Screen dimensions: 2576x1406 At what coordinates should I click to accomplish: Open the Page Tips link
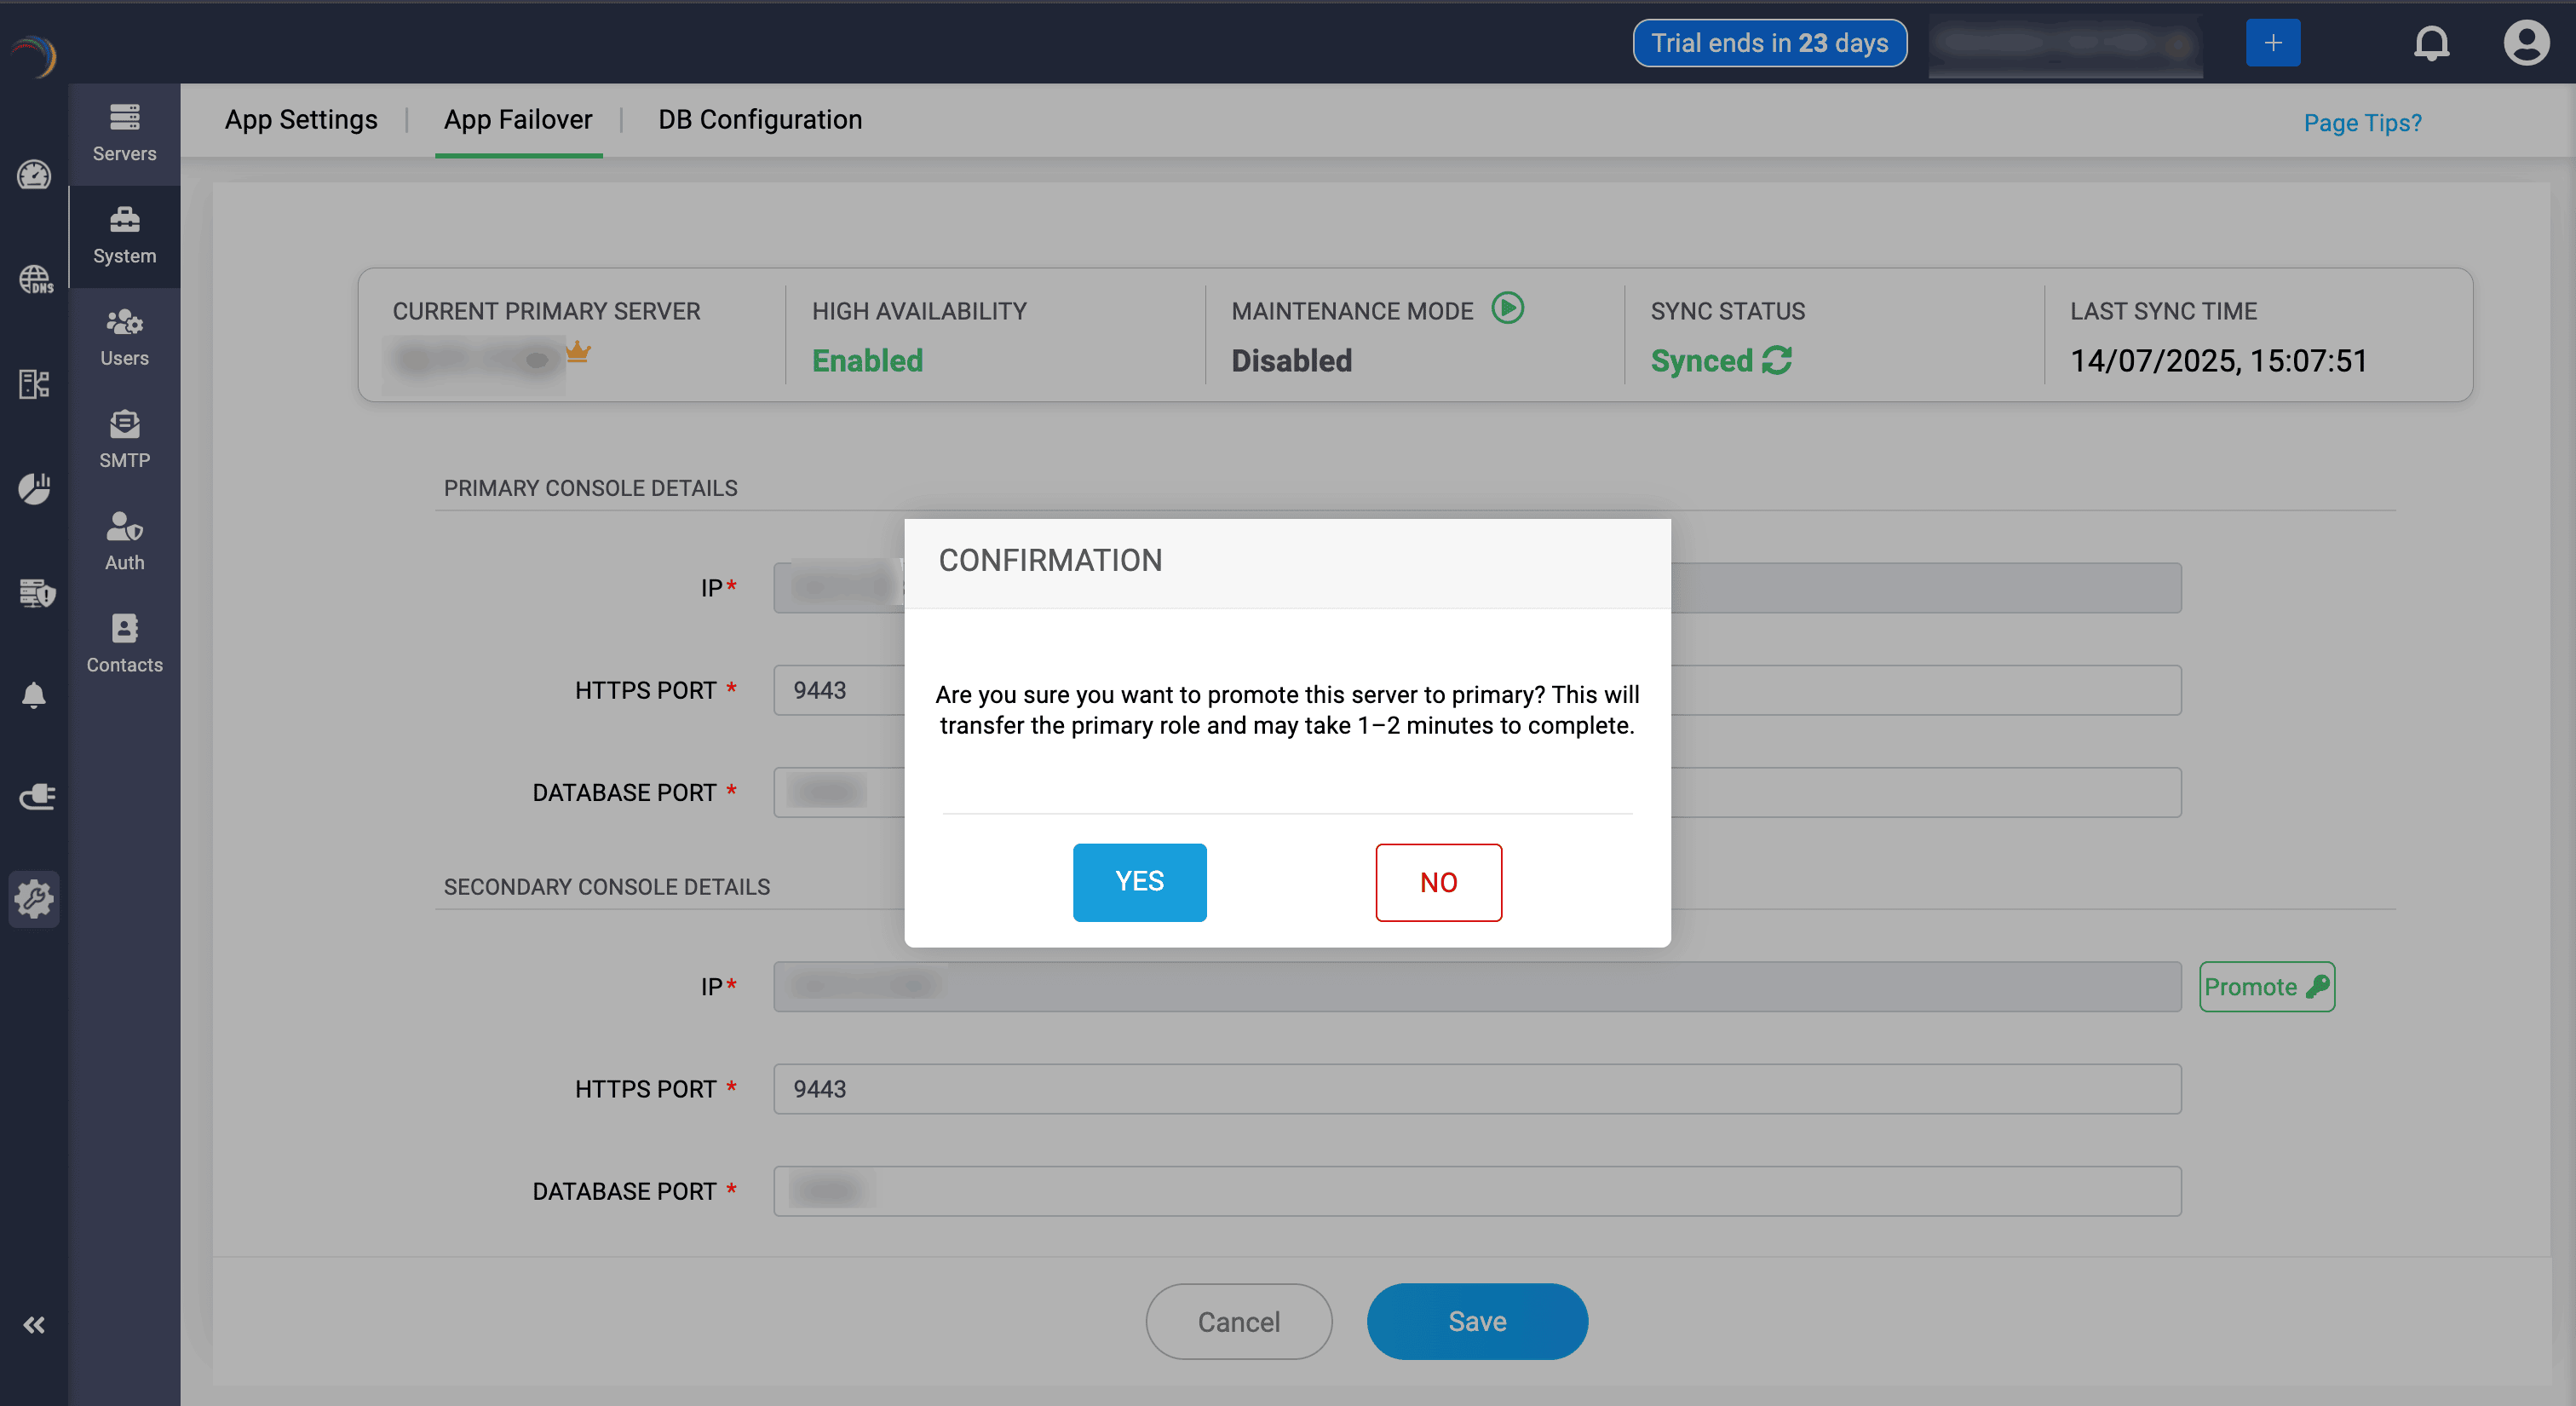[2361, 123]
